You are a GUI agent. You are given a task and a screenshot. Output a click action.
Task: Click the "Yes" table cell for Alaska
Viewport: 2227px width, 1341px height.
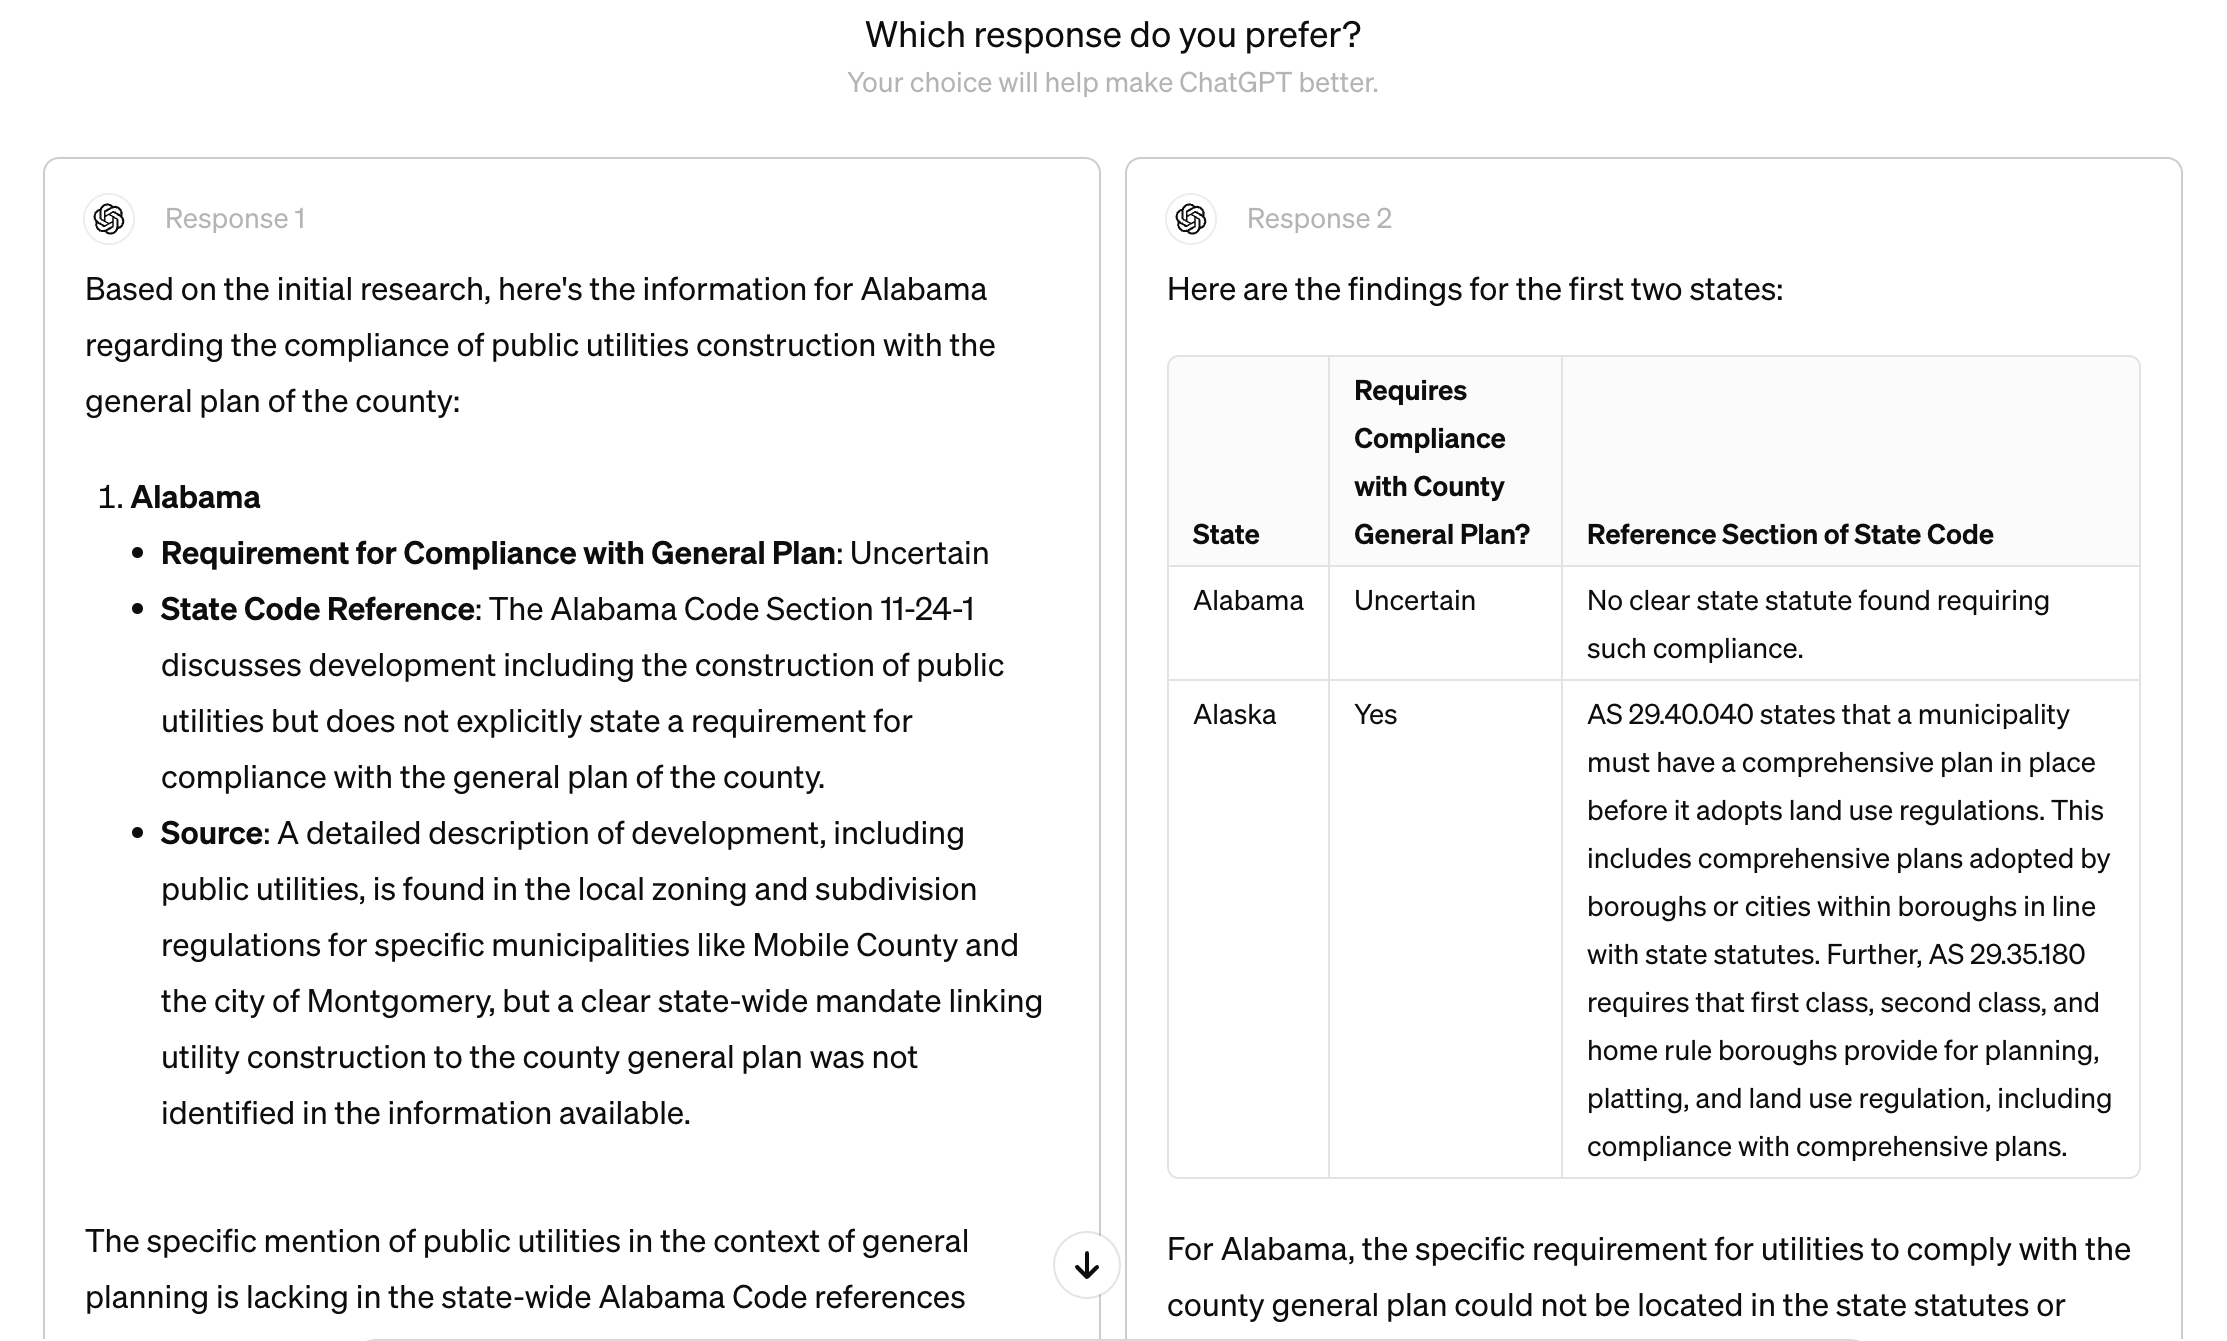[x=1376, y=714]
